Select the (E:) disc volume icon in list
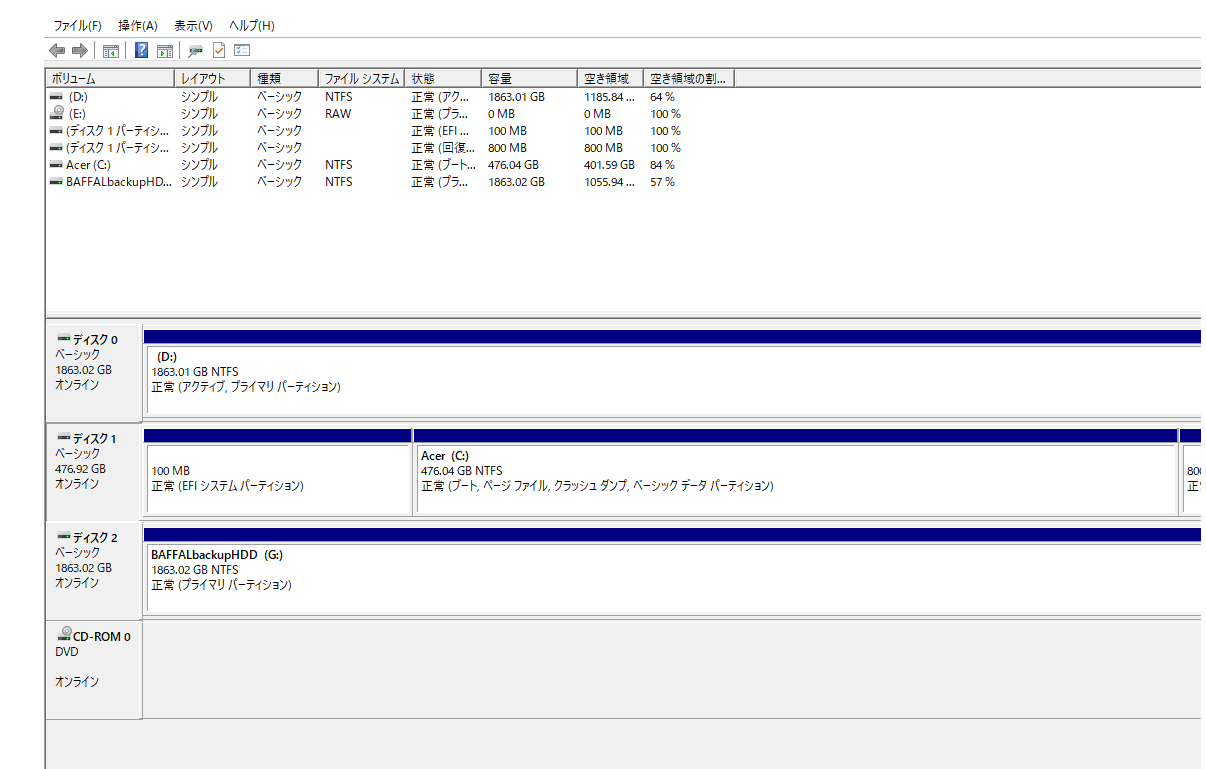 [x=57, y=114]
